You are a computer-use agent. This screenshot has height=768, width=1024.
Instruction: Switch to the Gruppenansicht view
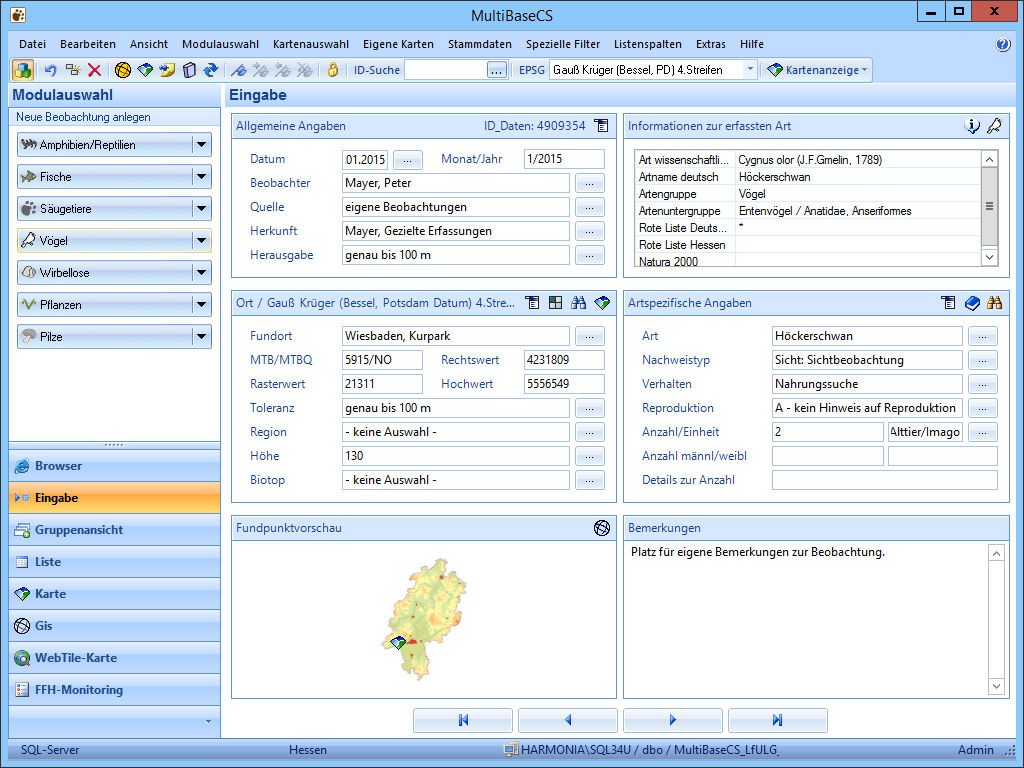(x=114, y=530)
